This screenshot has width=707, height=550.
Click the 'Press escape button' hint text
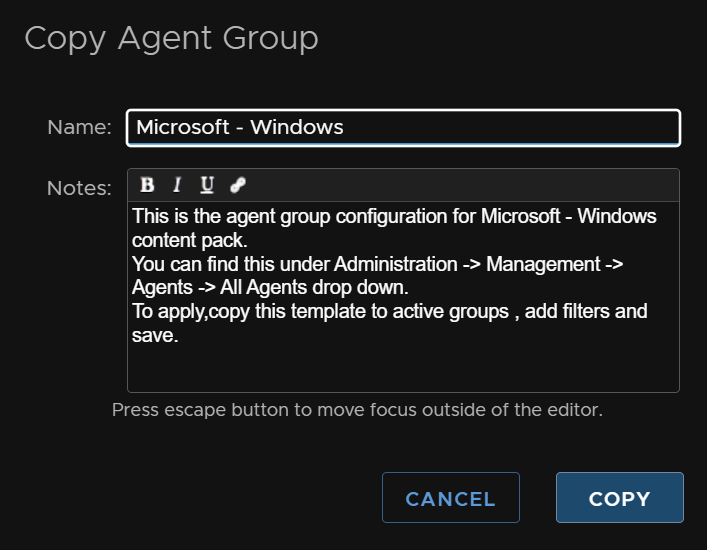coord(357,410)
